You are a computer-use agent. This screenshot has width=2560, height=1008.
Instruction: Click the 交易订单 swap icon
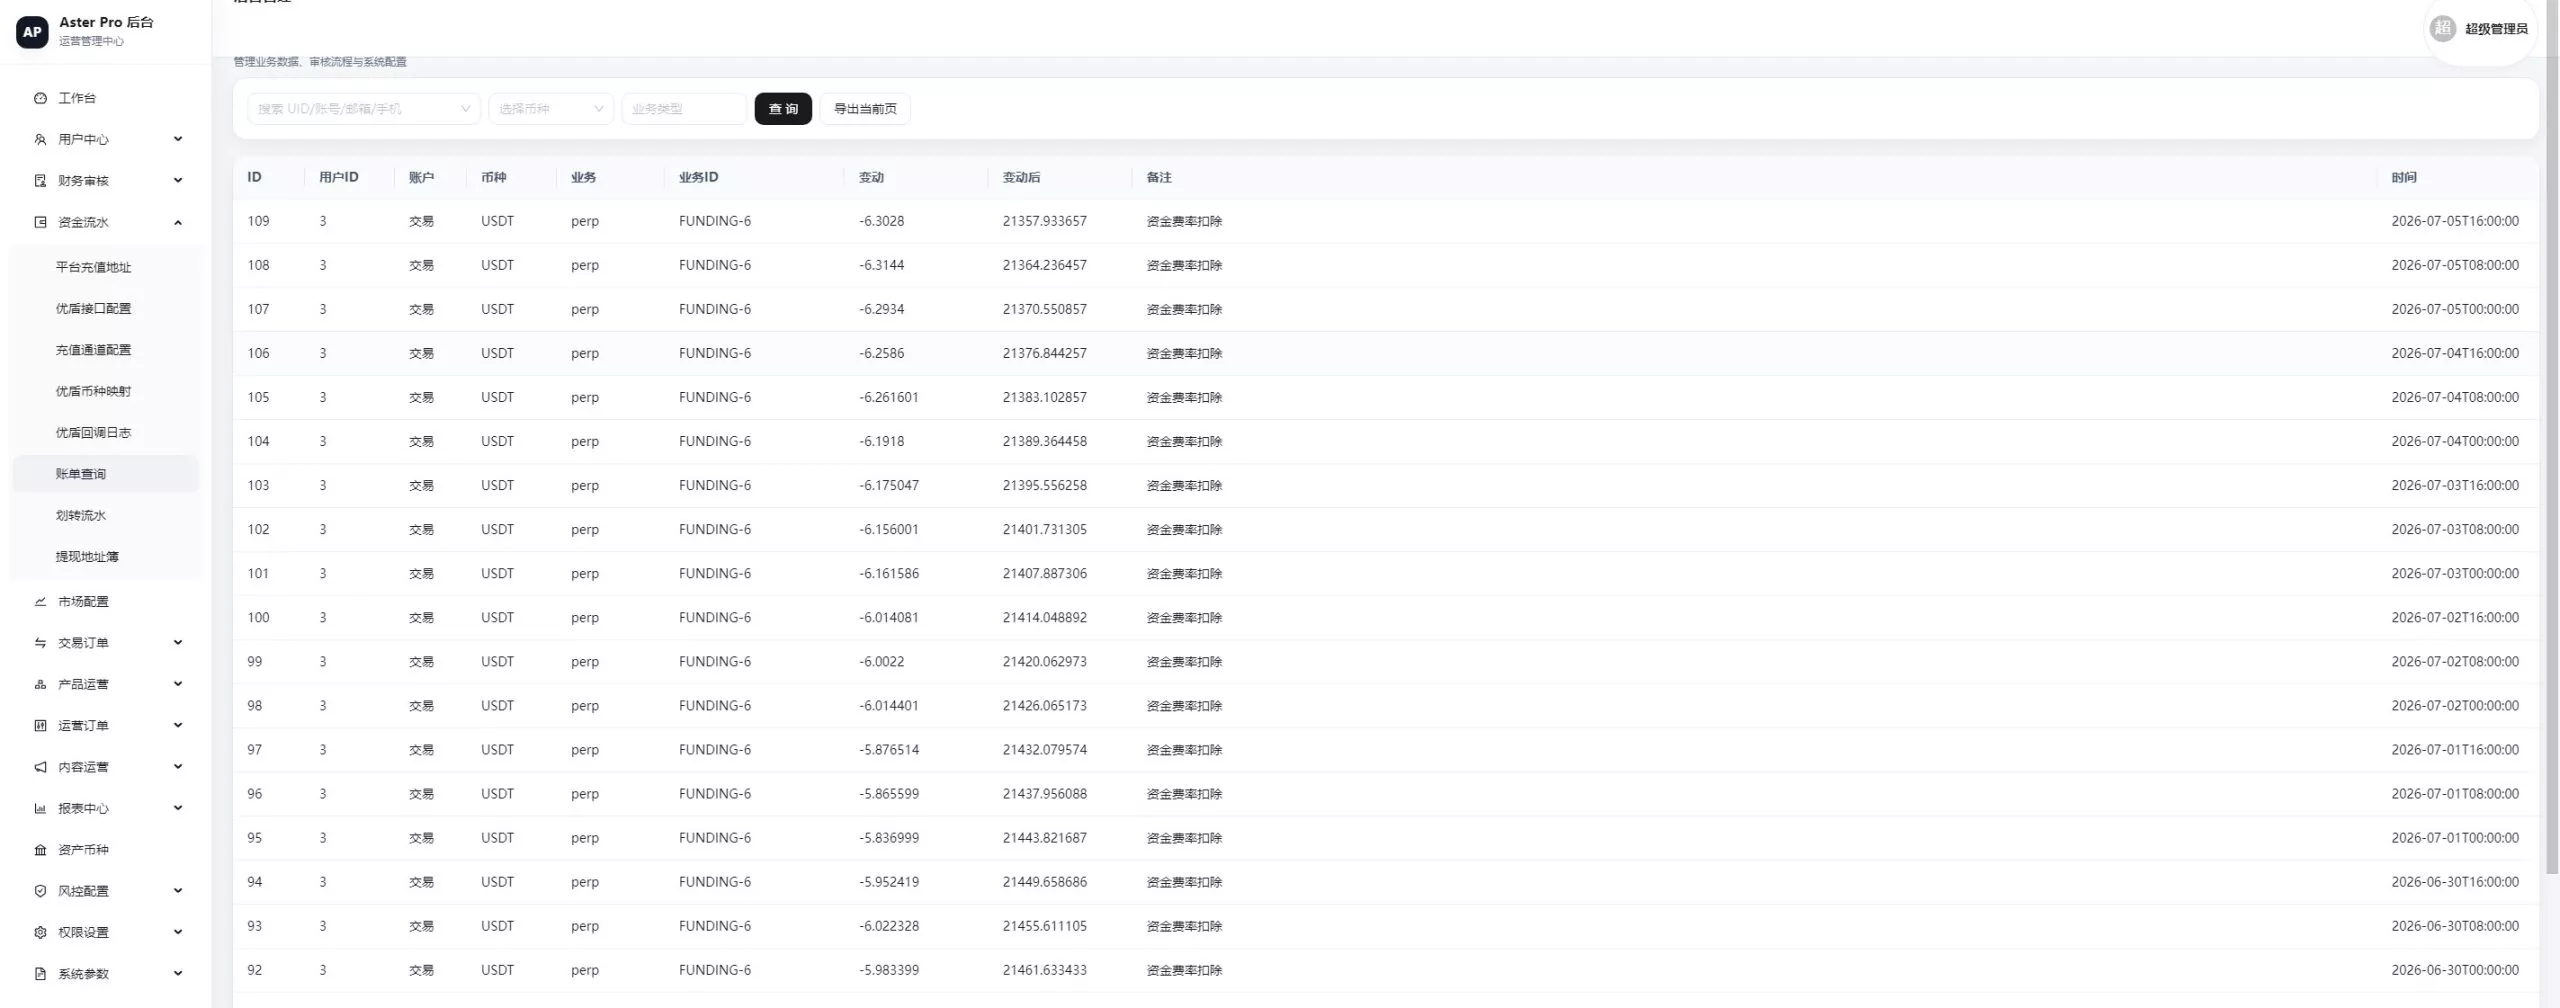pyautogui.click(x=40, y=643)
